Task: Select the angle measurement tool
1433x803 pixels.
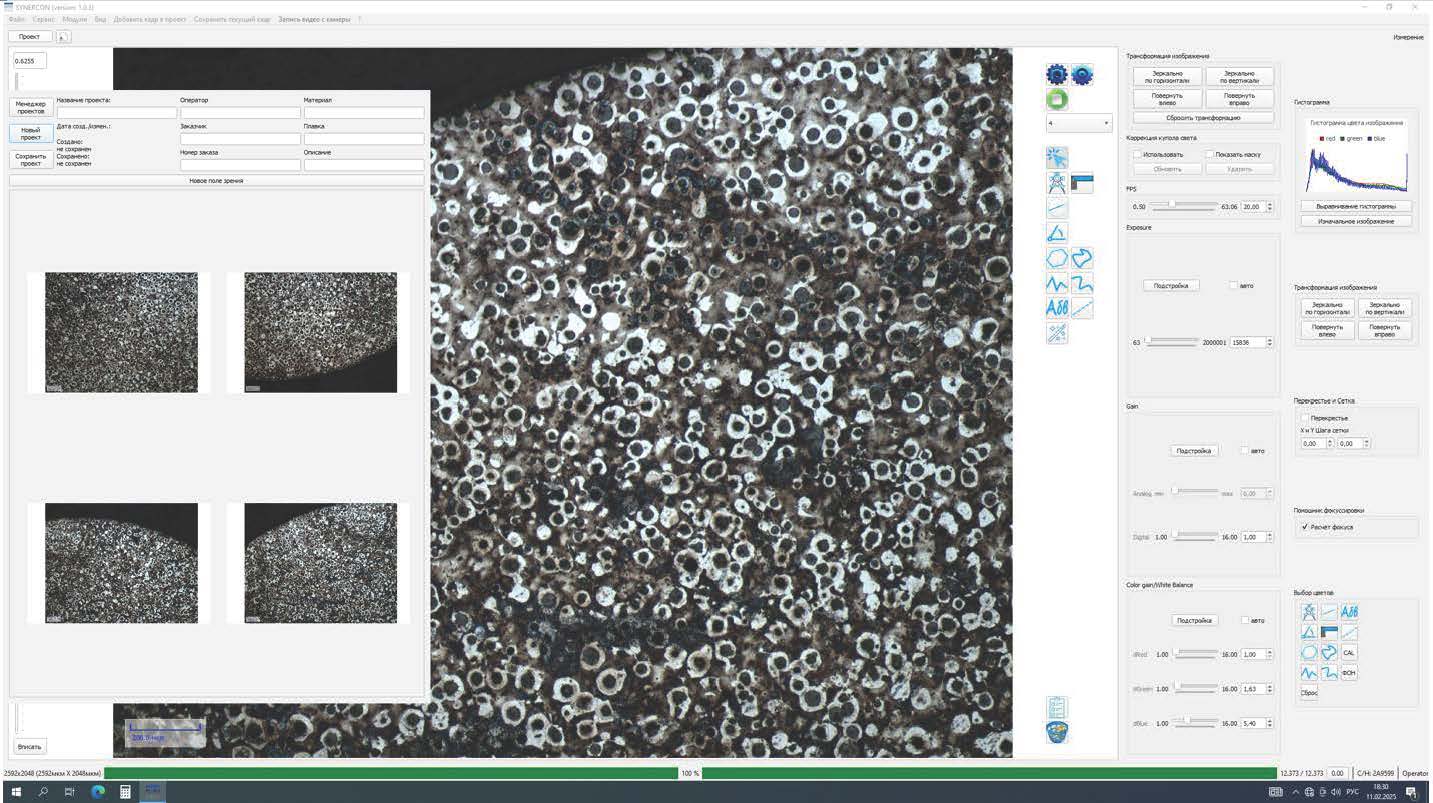Action: coord(1057,233)
